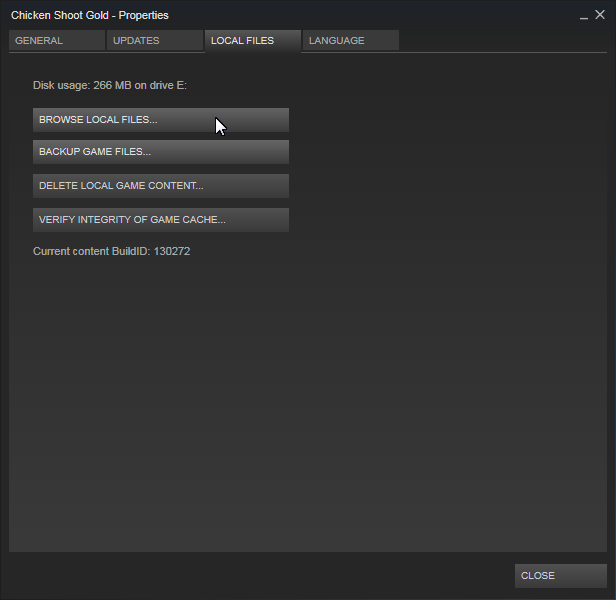
Task: Click the X icon in title bar
Action: tap(600, 15)
